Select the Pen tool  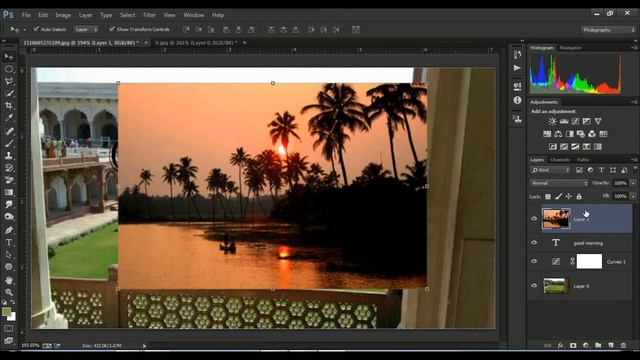[9, 230]
